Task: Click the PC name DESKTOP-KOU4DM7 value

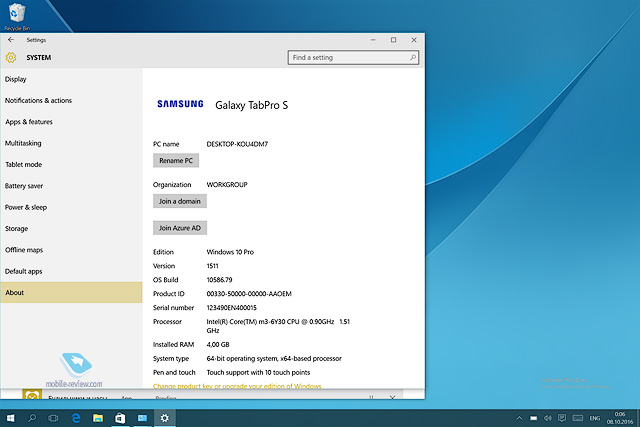Action: point(237,144)
